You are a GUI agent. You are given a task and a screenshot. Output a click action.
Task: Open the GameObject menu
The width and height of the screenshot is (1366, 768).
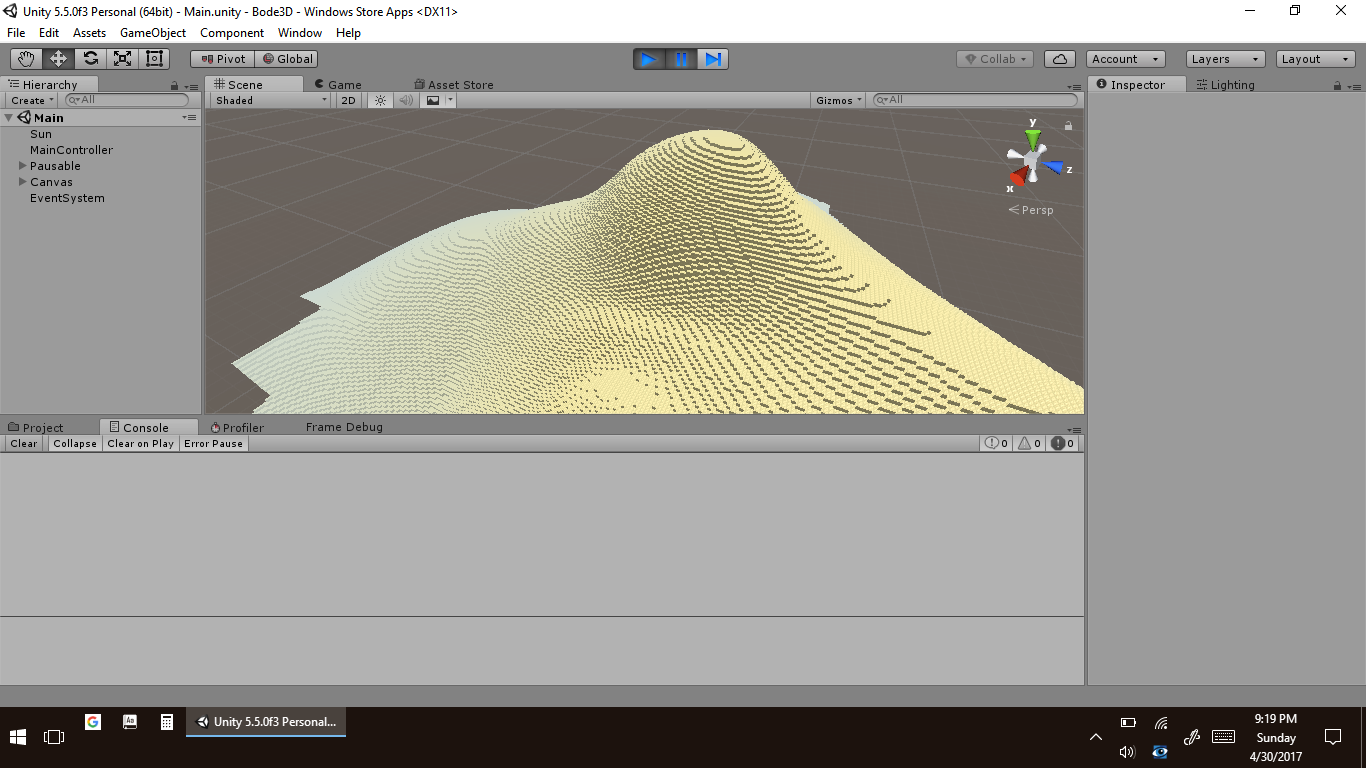153,33
